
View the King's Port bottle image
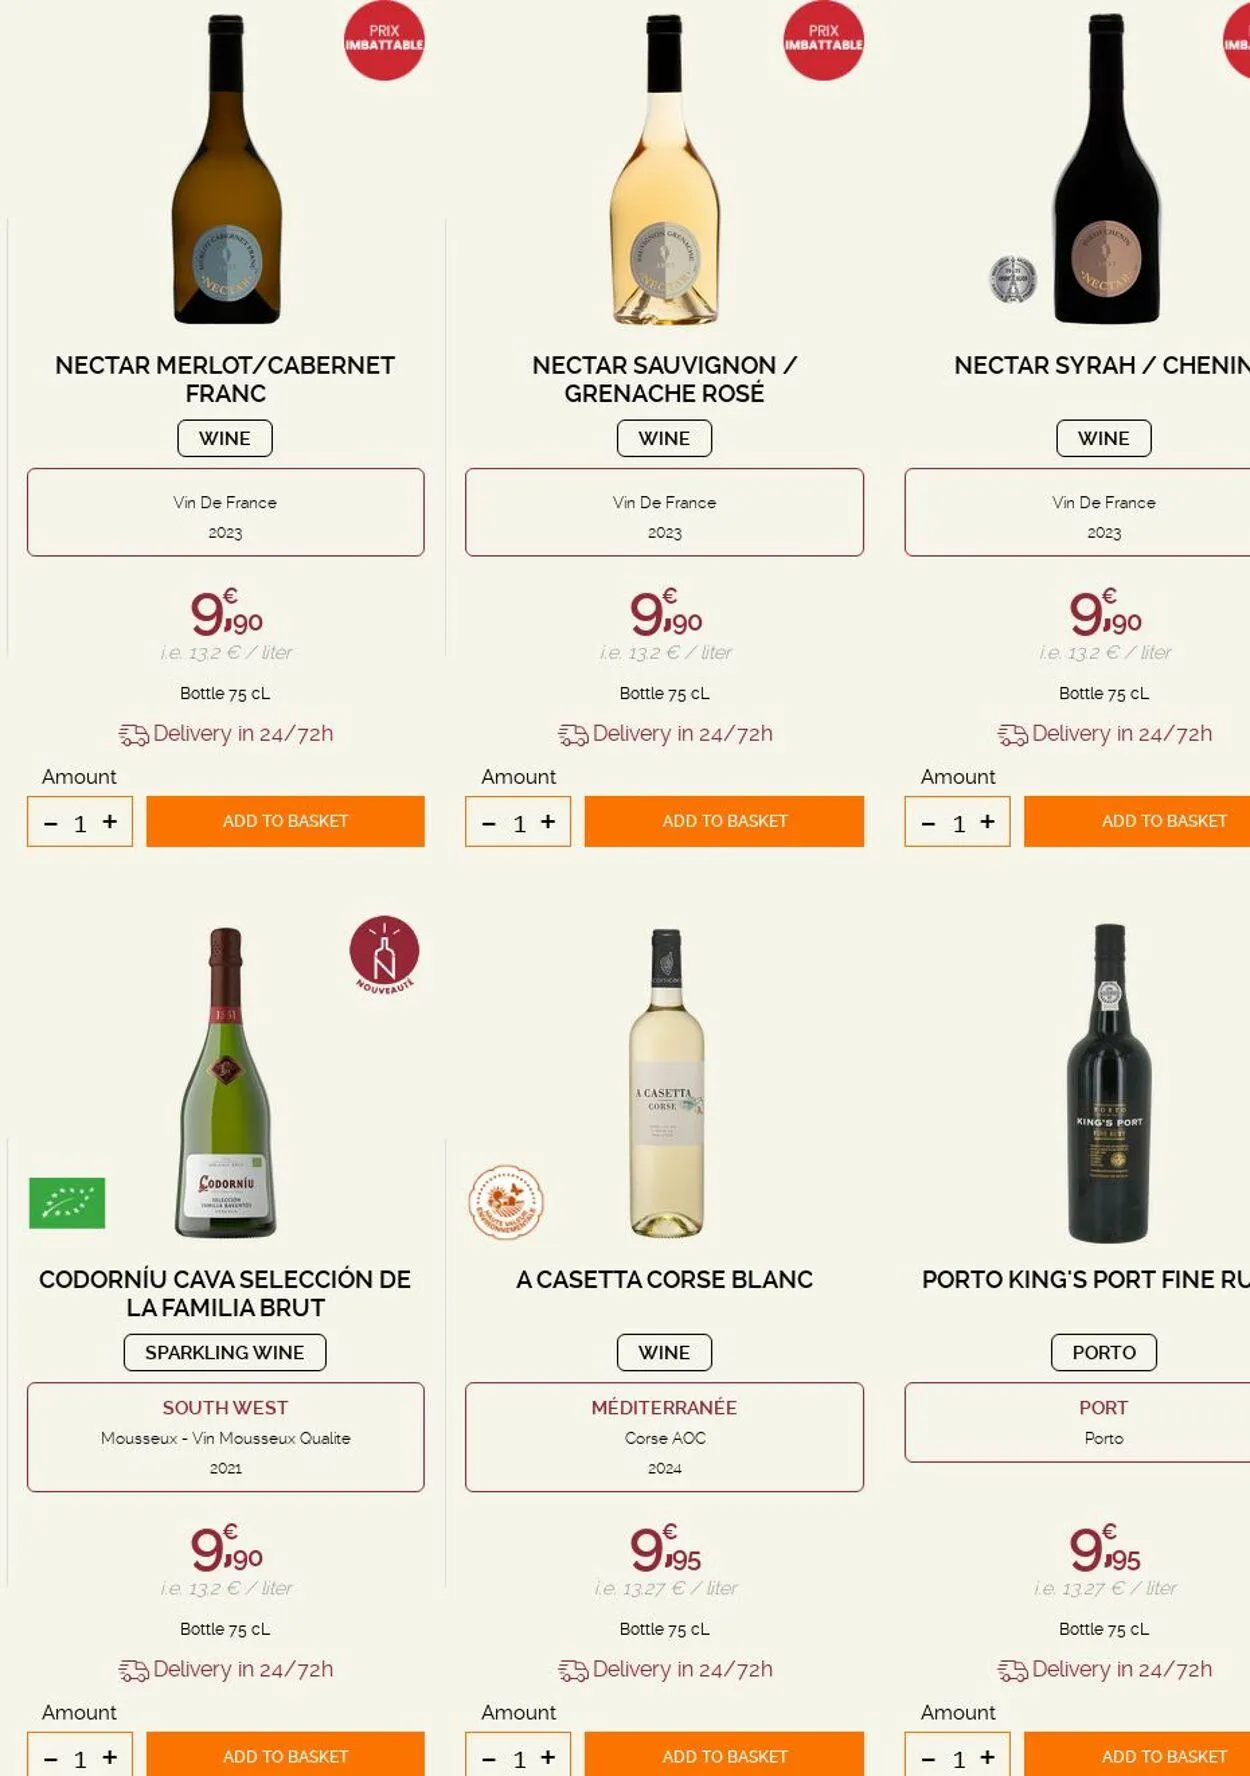[x=1108, y=1084]
